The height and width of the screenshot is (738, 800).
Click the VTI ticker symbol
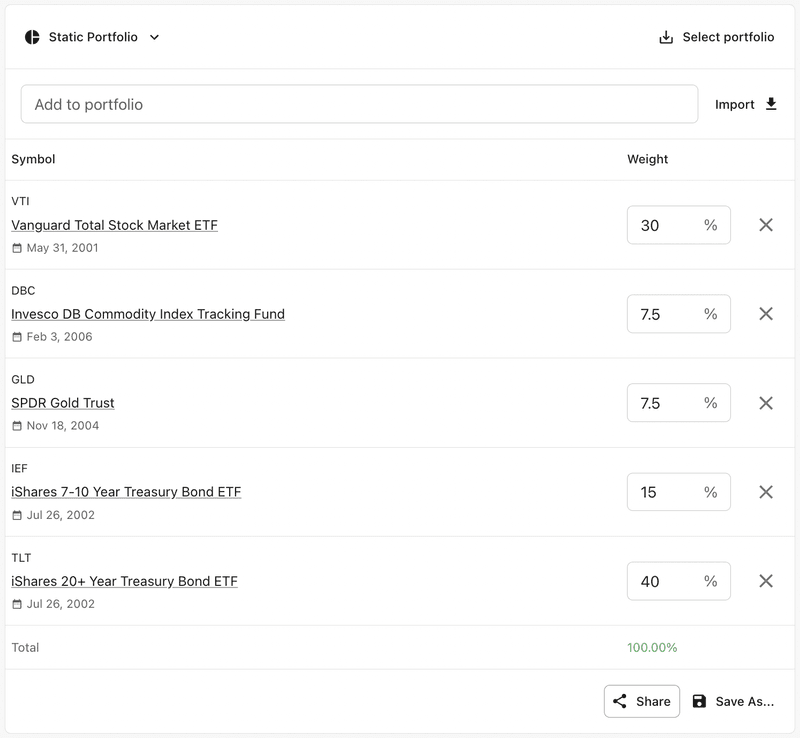20,201
